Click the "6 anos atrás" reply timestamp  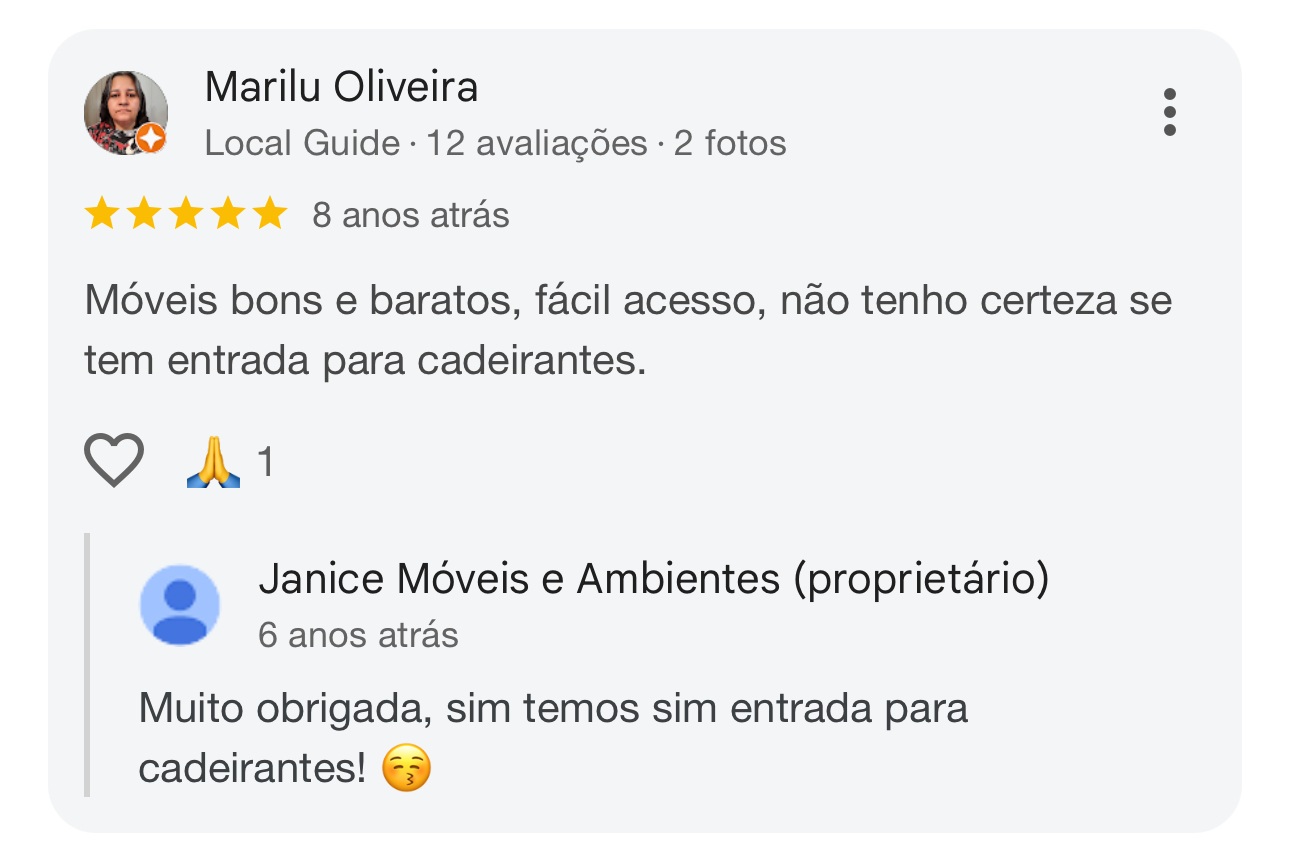click(x=358, y=635)
